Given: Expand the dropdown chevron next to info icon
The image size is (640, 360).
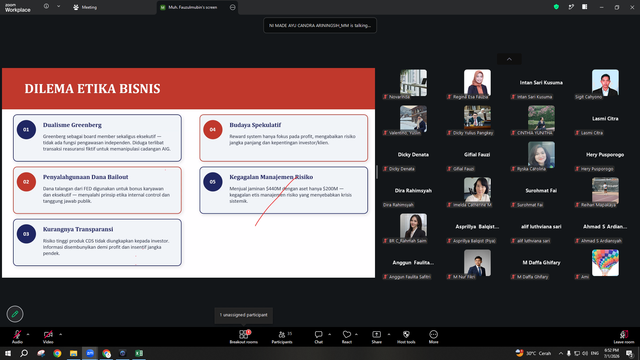Looking at the screenshot, I should point(58,7).
